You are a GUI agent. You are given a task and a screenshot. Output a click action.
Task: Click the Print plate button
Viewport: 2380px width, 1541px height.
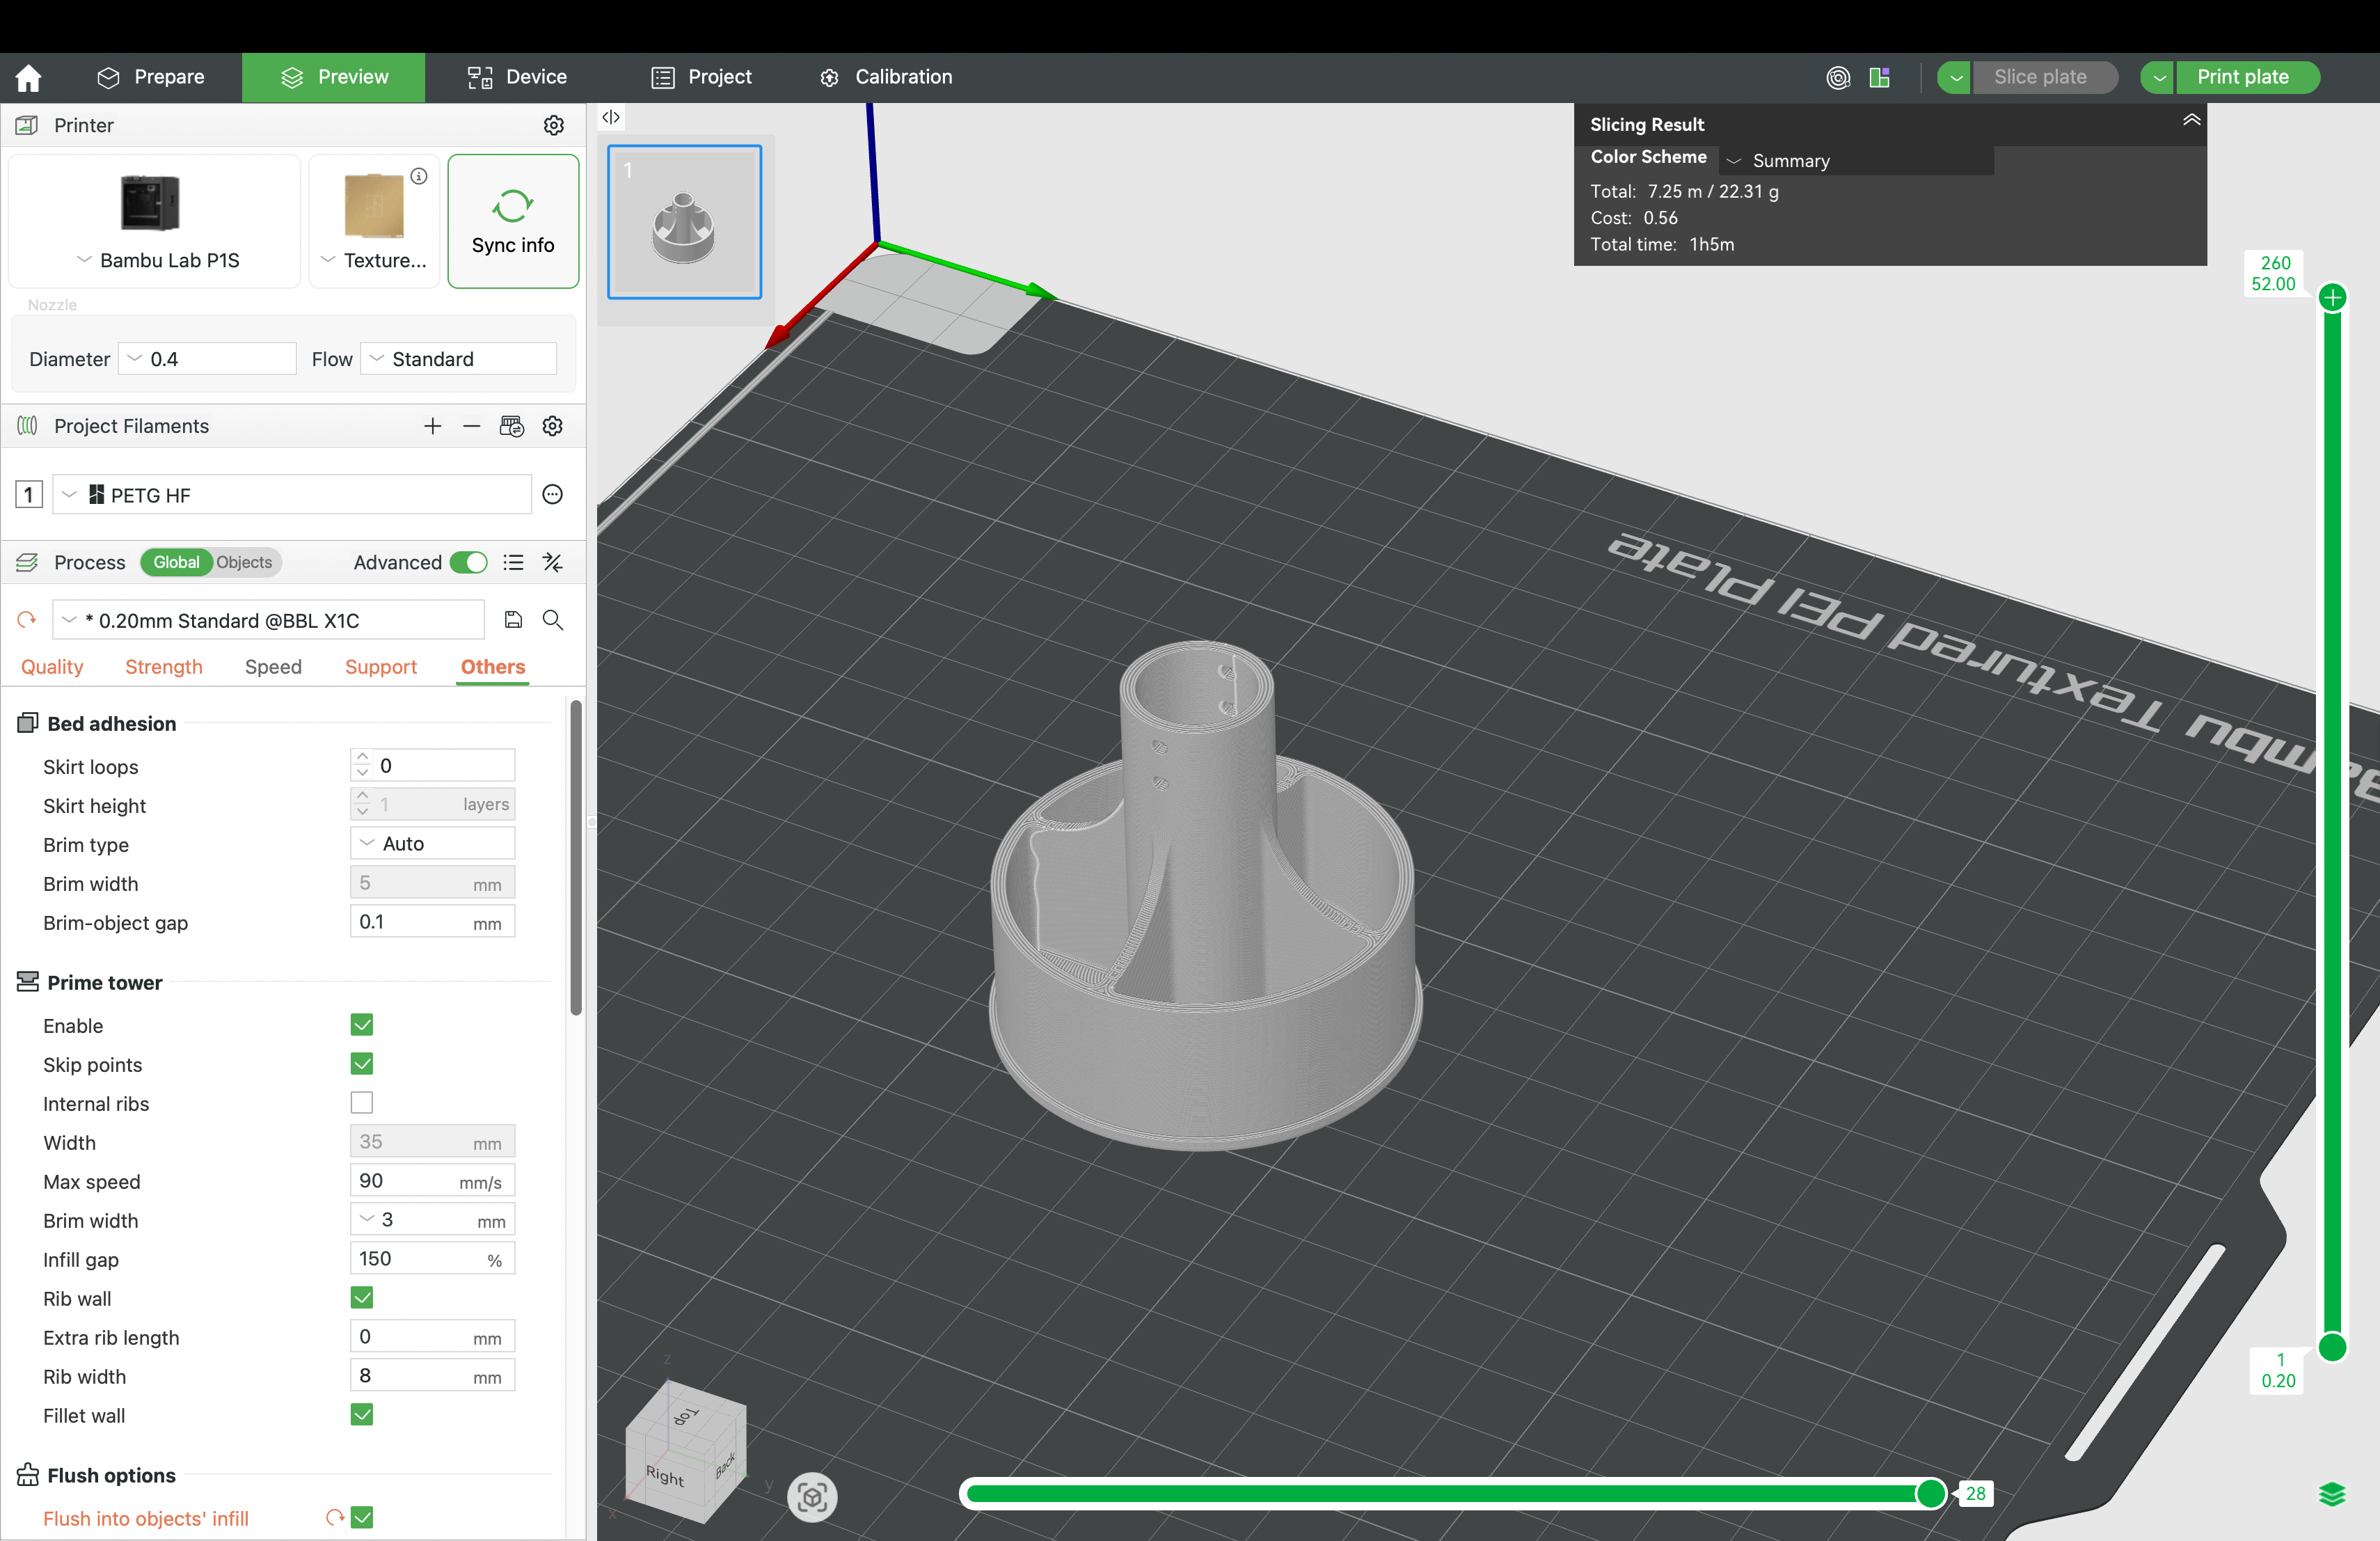pyautogui.click(x=2242, y=77)
